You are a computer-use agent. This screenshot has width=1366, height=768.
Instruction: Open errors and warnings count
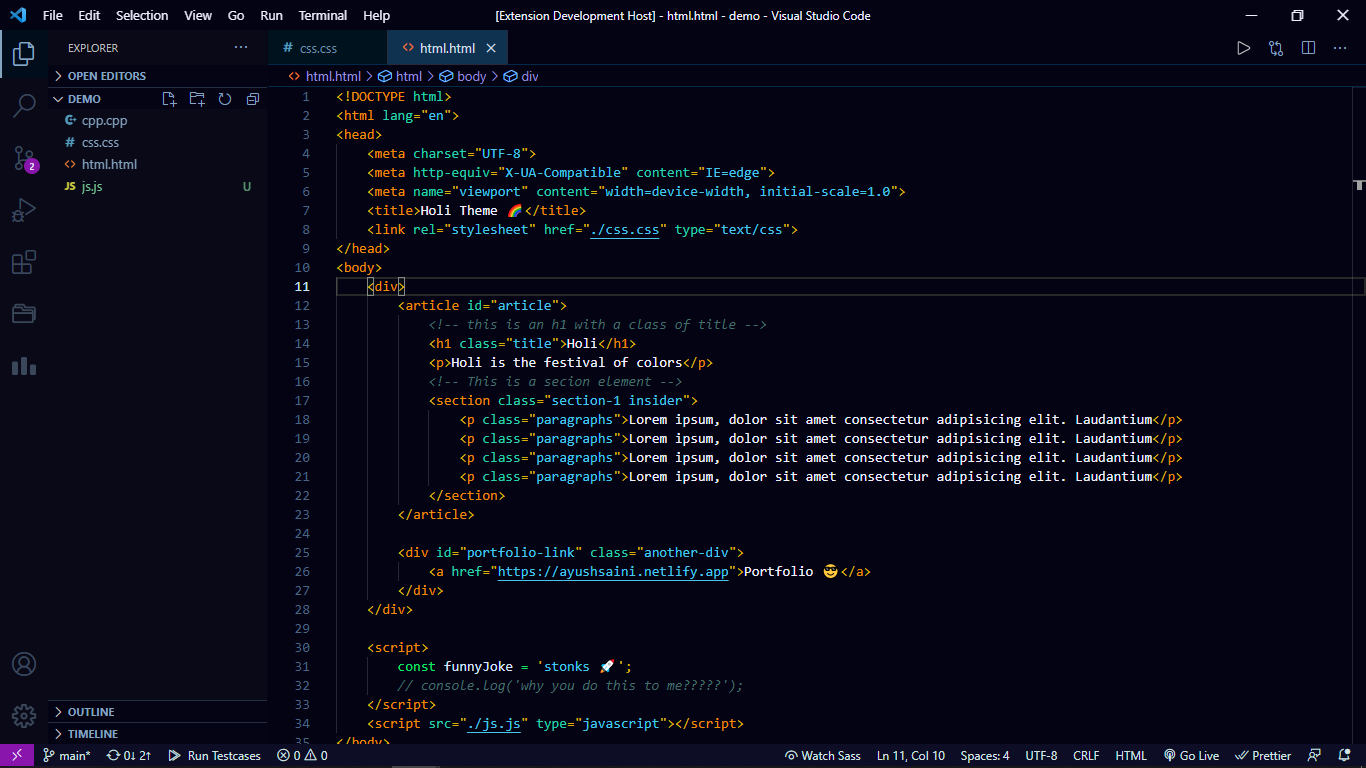coord(303,756)
